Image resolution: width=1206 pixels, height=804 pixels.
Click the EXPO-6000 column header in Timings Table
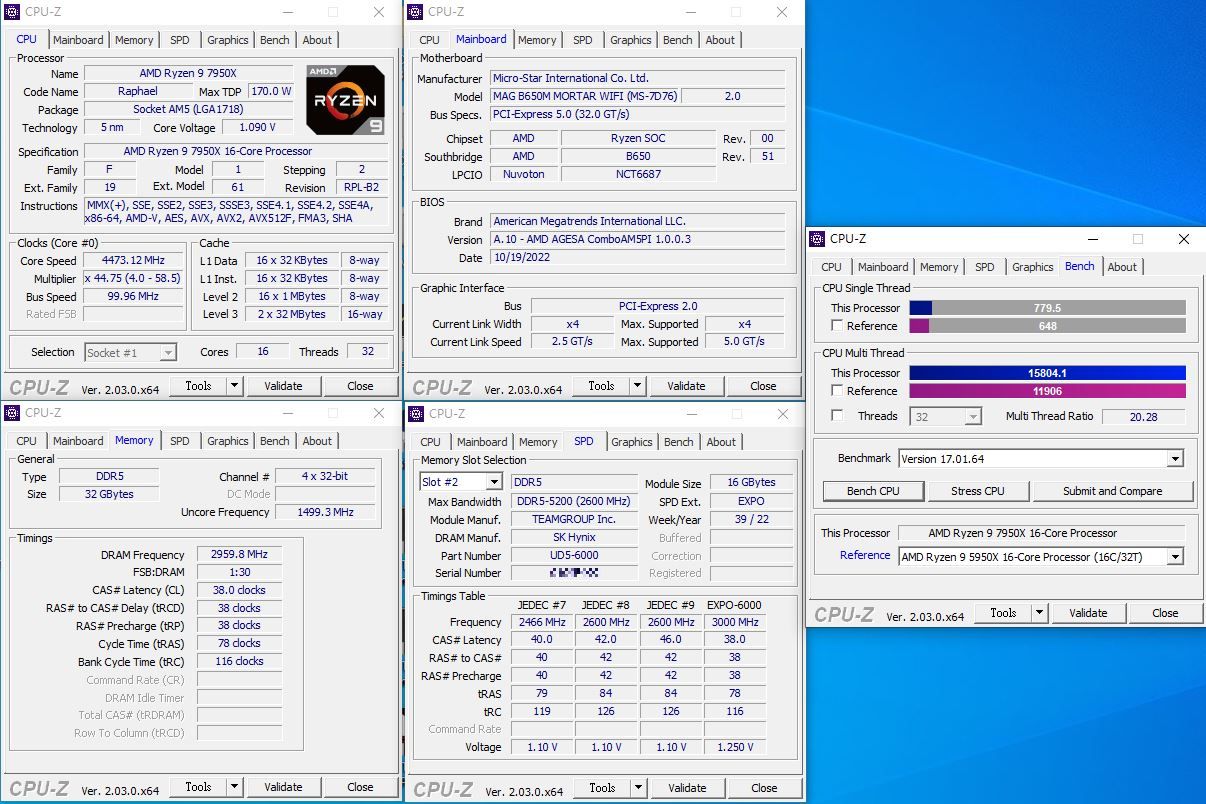[x=735, y=605]
